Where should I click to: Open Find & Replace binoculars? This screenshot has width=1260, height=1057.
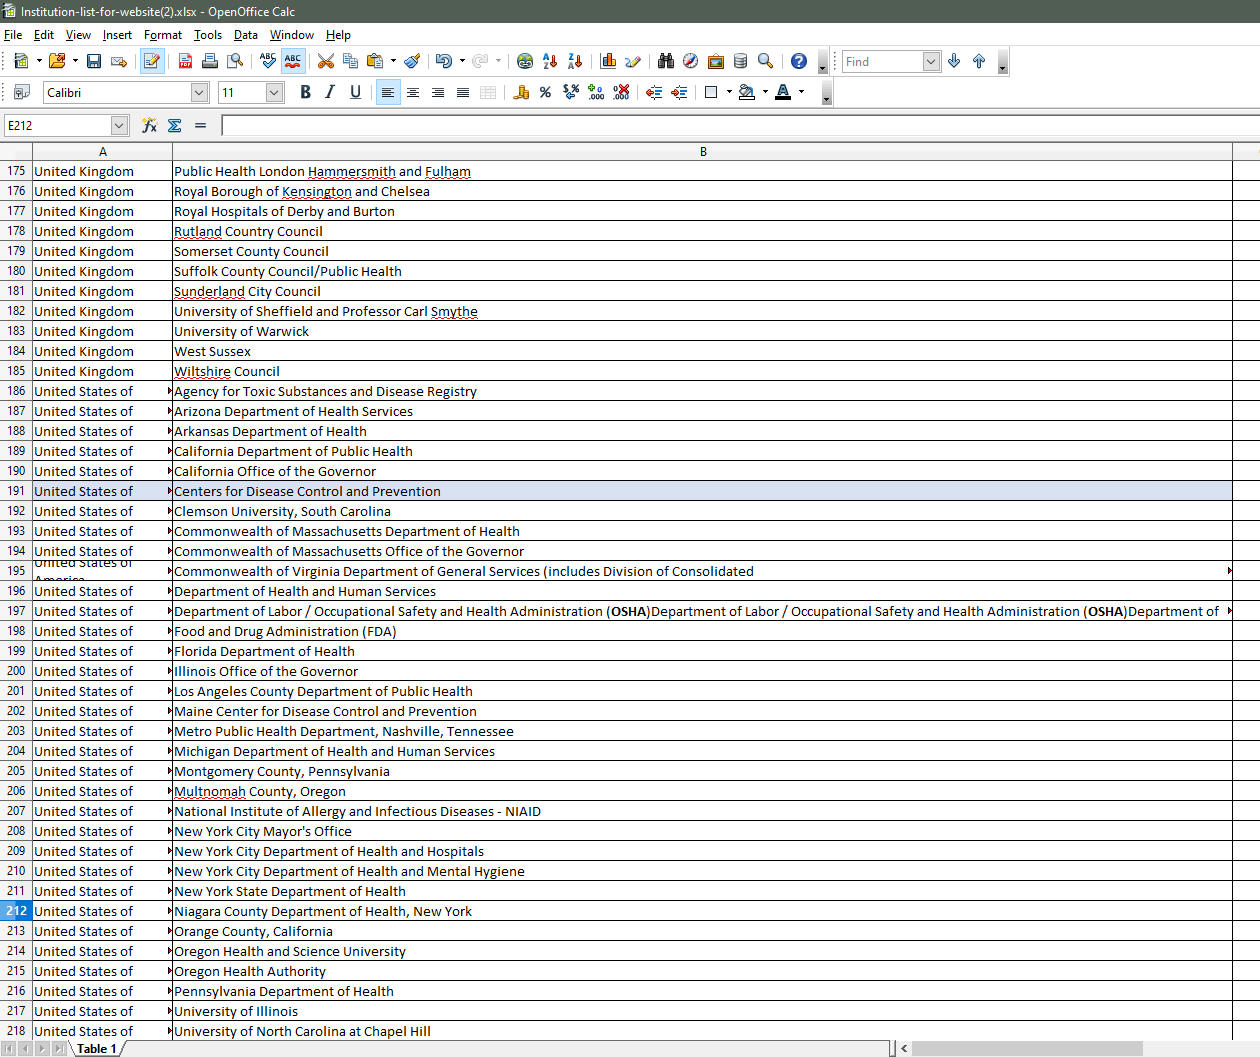665,61
